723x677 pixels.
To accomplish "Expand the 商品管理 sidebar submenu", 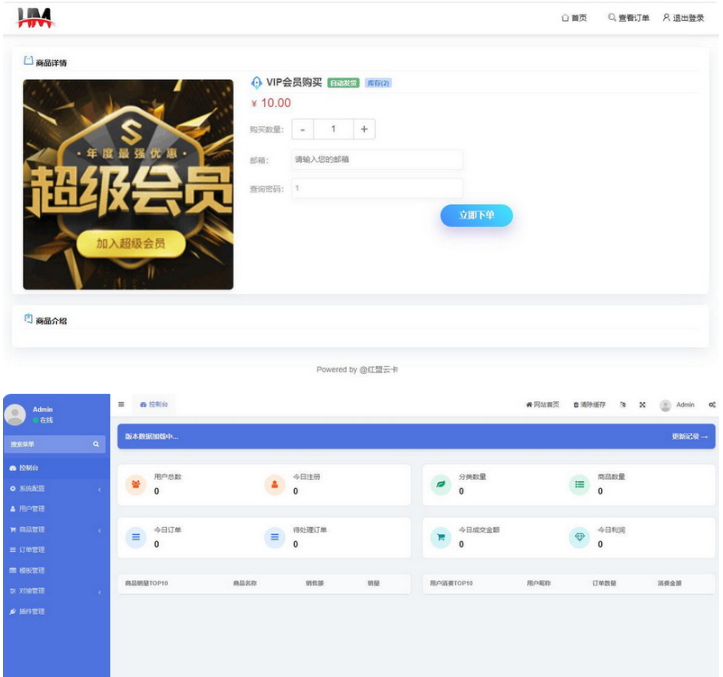I will coord(54,529).
